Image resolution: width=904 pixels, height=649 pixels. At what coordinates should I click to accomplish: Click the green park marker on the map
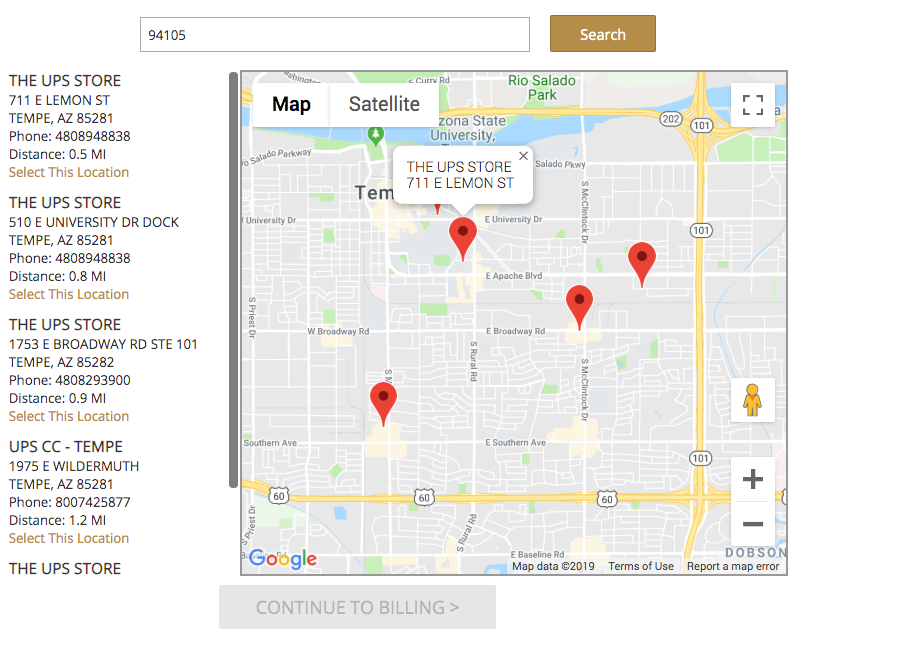coord(376,136)
